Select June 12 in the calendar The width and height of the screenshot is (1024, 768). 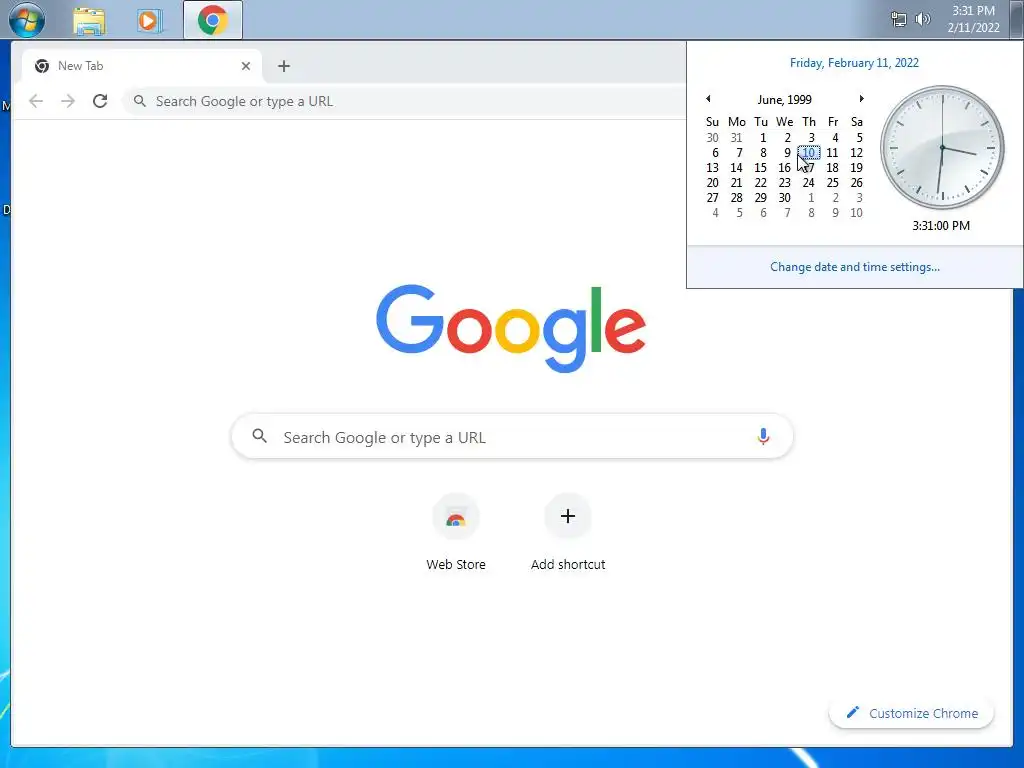(856, 153)
